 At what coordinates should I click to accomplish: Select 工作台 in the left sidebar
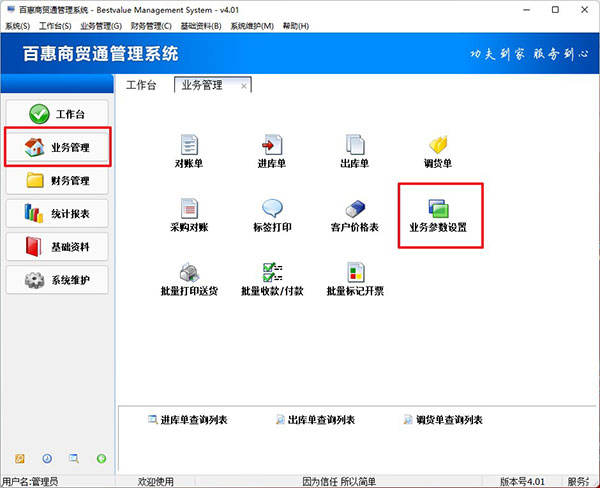tap(57, 114)
